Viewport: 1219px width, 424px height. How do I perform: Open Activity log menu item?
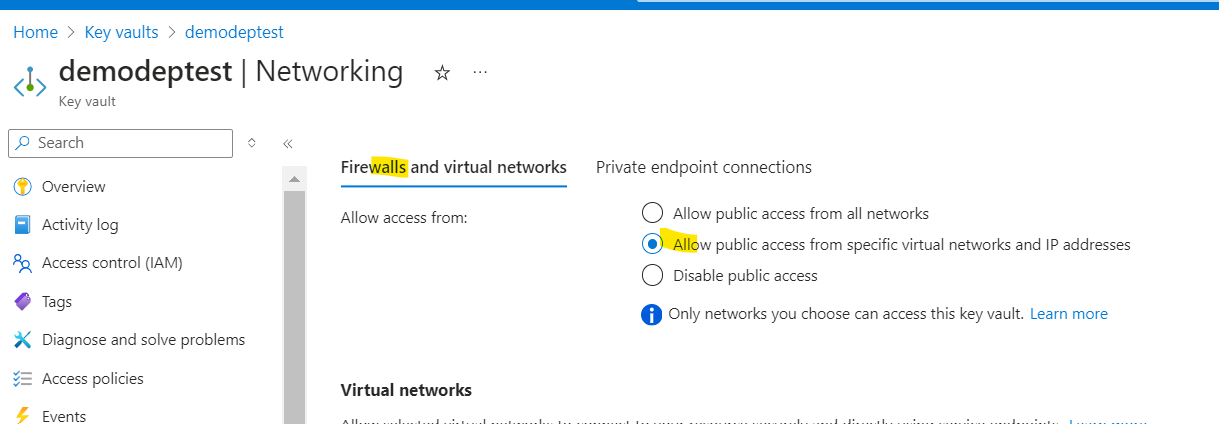click(80, 225)
